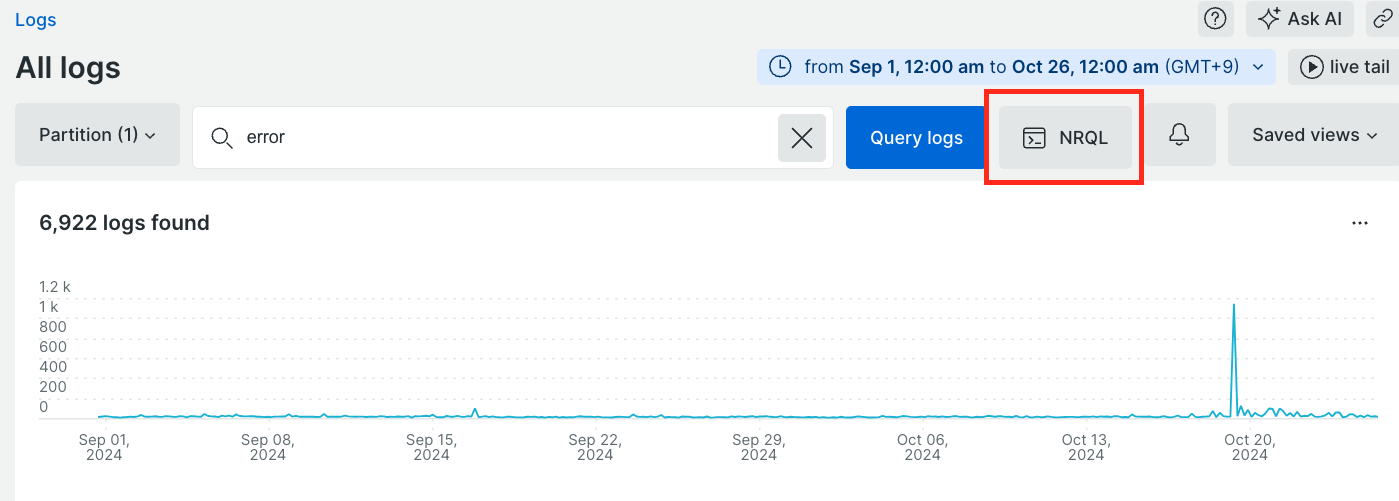Open the chart three-dot menu
The width and height of the screenshot is (1399, 501).
tap(1359, 223)
